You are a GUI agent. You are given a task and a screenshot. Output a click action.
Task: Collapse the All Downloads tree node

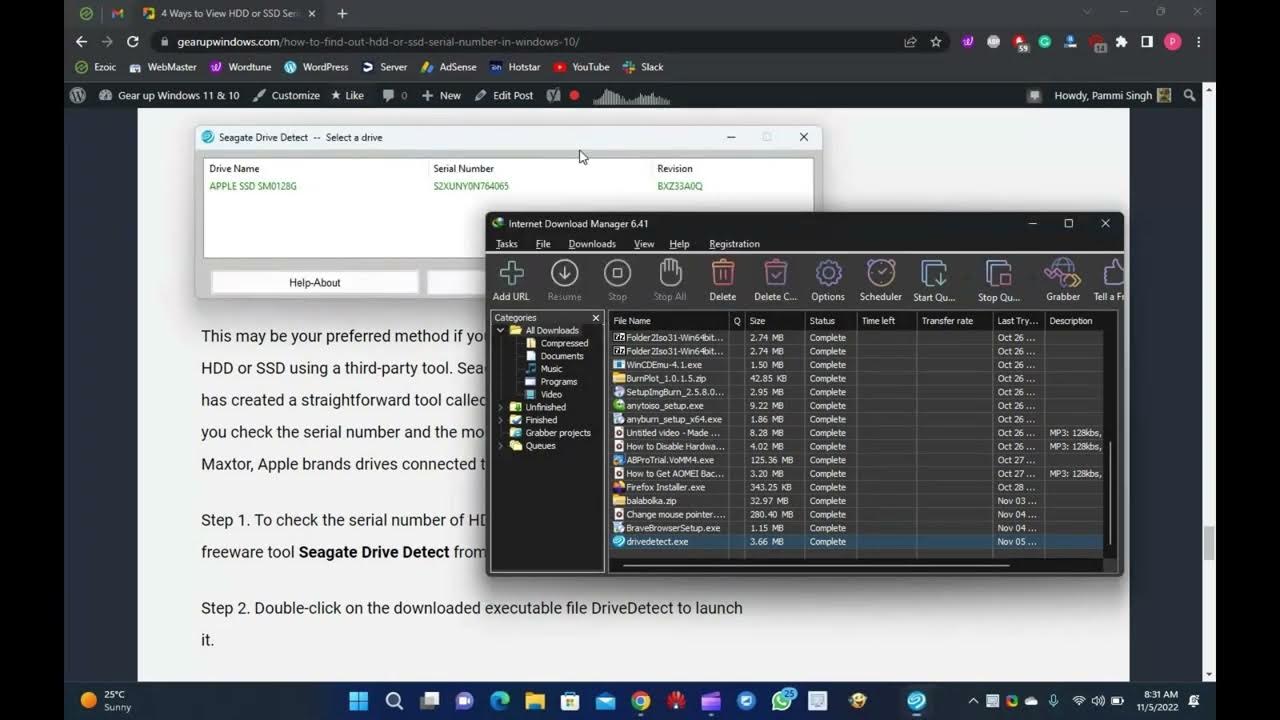coord(500,330)
